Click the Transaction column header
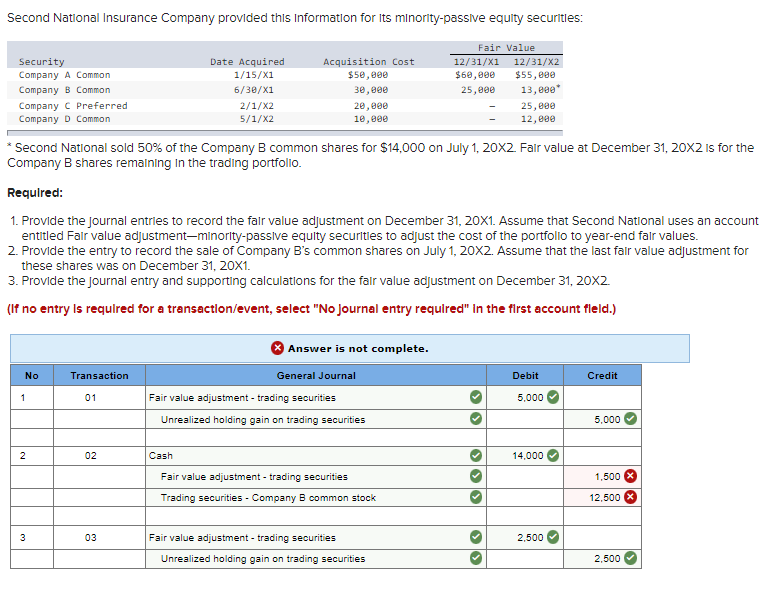This screenshot has height=590, width=770. [99, 375]
